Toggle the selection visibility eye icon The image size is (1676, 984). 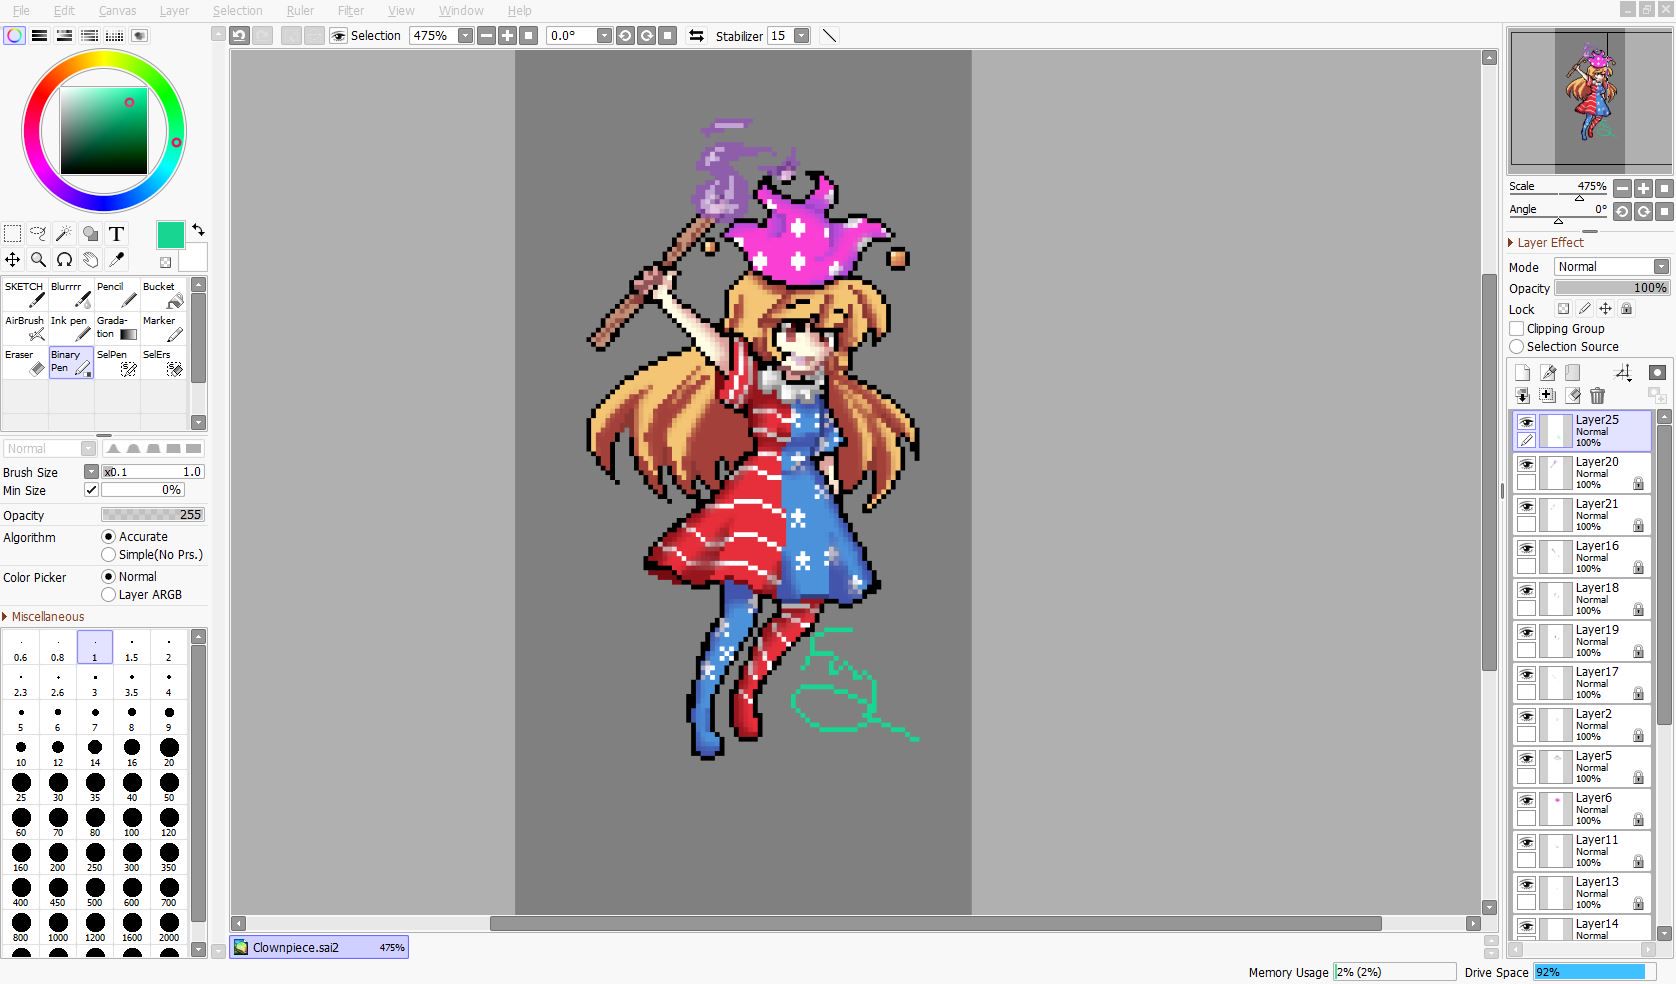(x=339, y=35)
